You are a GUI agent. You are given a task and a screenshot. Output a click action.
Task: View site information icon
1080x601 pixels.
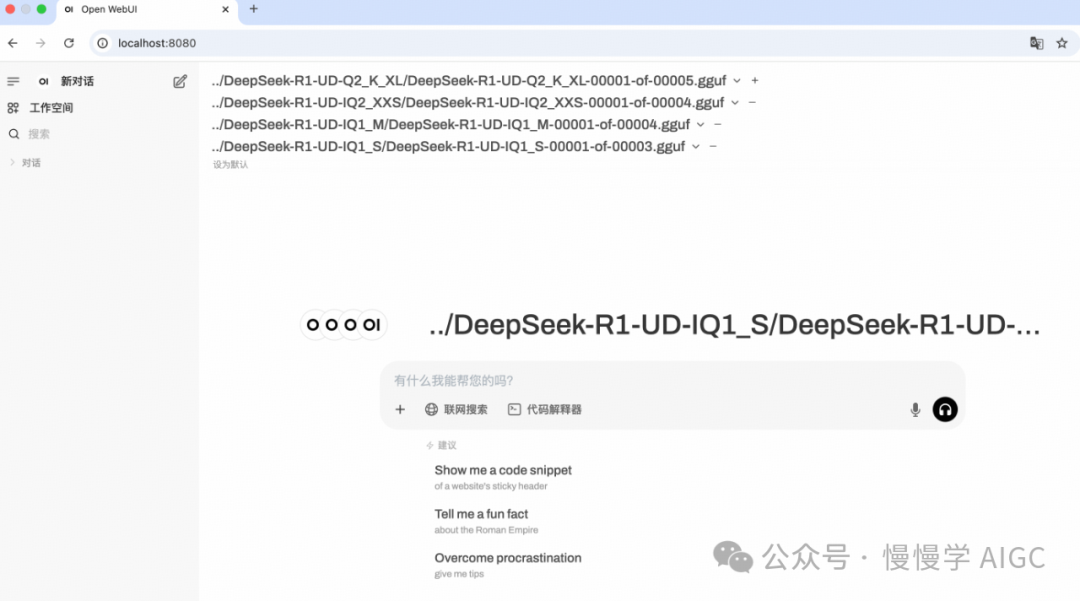103,43
